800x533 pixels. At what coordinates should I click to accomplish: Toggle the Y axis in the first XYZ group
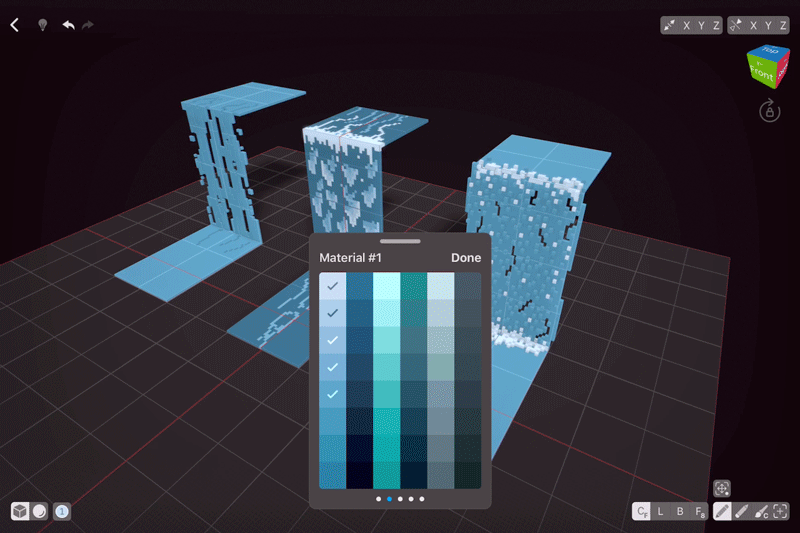(x=702, y=26)
